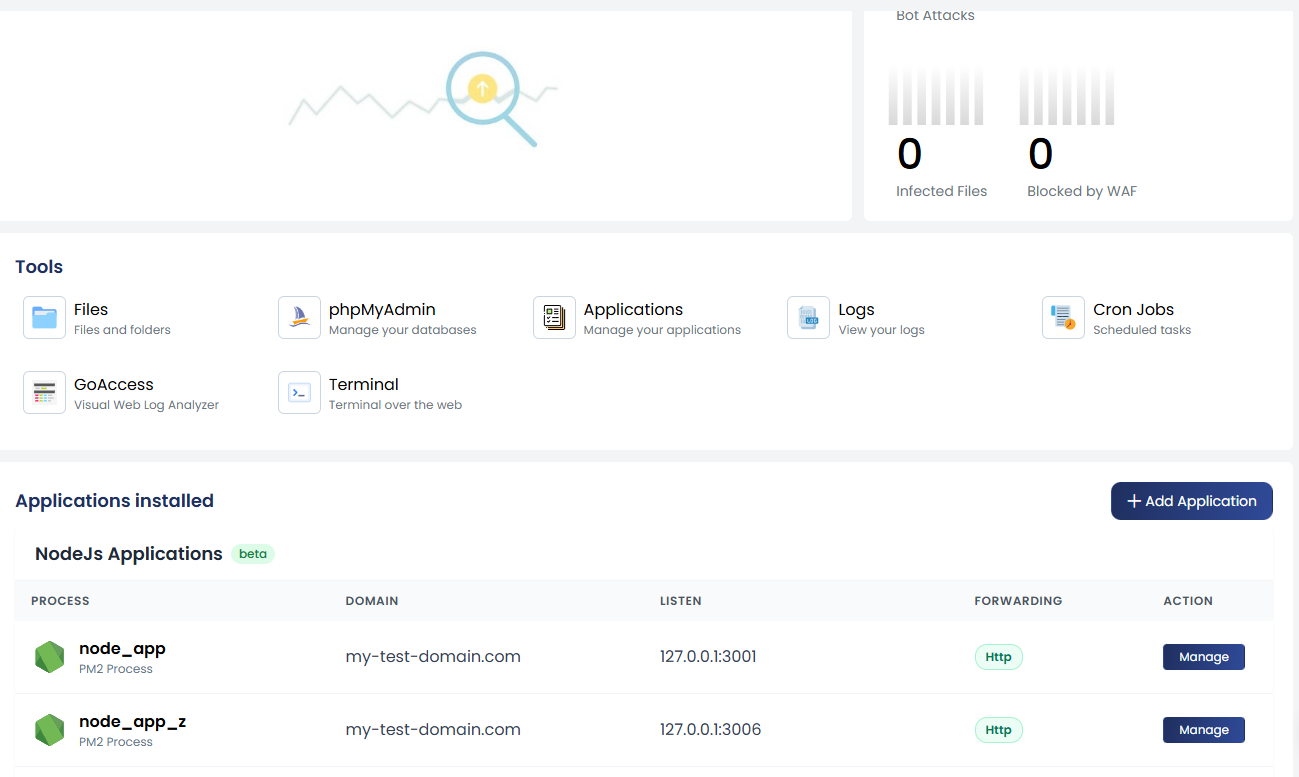Click the LISTEN column header

680,601
